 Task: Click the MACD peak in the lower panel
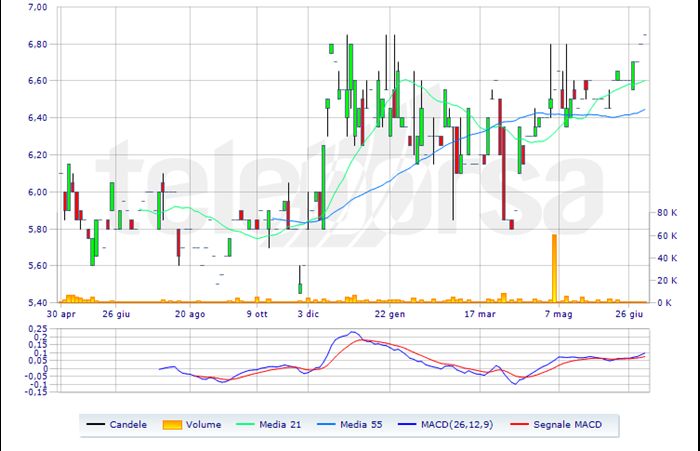(353, 332)
